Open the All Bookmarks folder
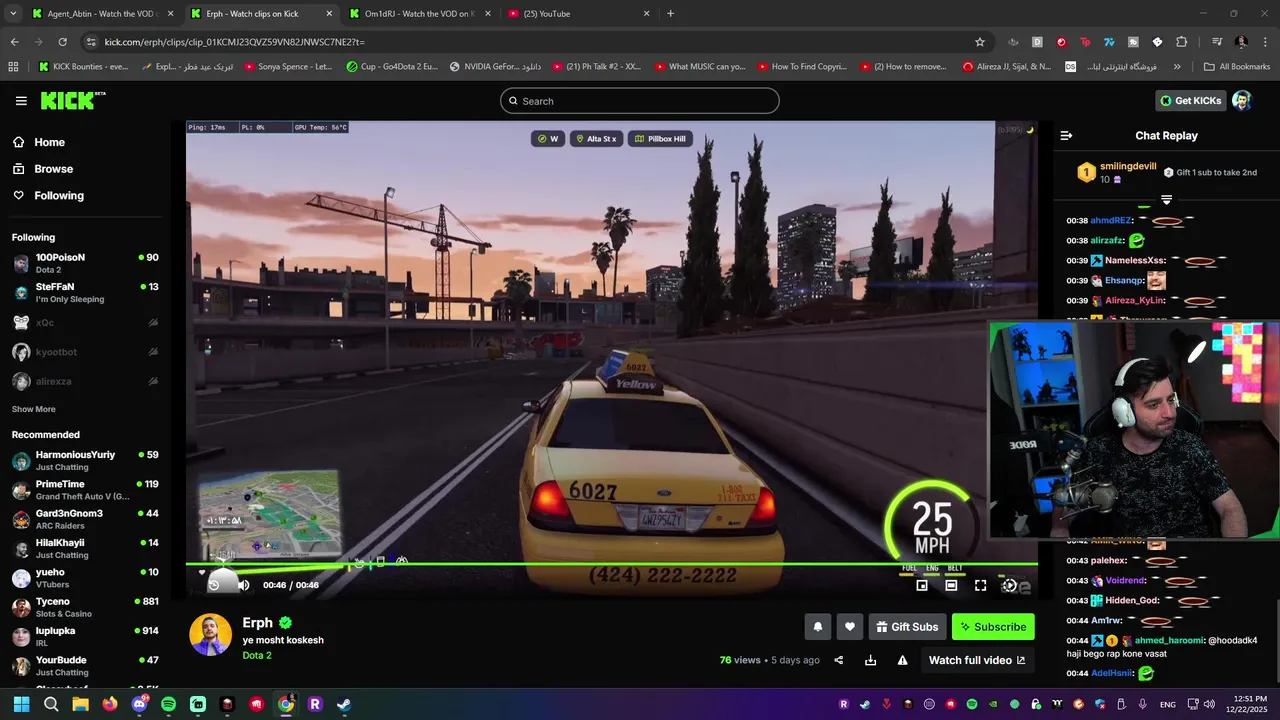The image size is (1280, 720). [x=1237, y=67]
